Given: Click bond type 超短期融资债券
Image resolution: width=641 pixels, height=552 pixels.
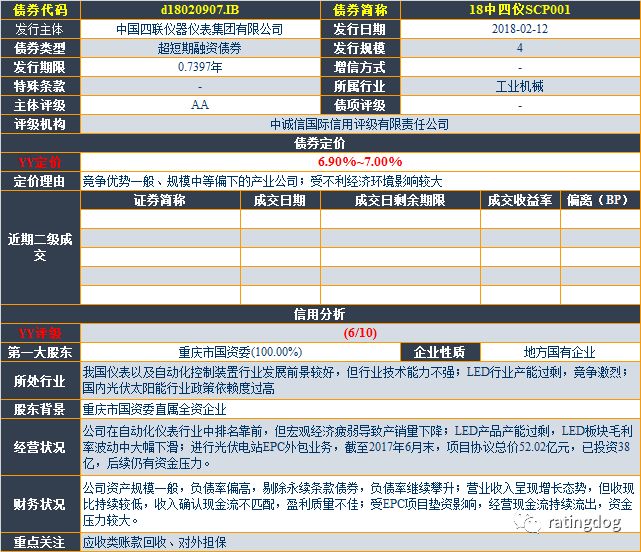Looking at the screenshot, I should click(200, 48).
